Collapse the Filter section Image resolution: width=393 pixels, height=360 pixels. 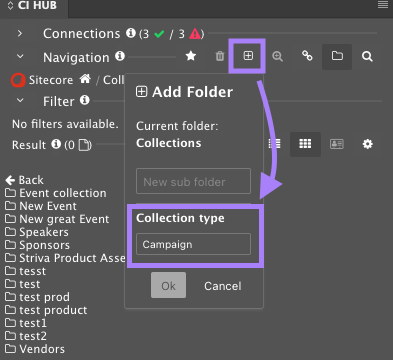20,100
